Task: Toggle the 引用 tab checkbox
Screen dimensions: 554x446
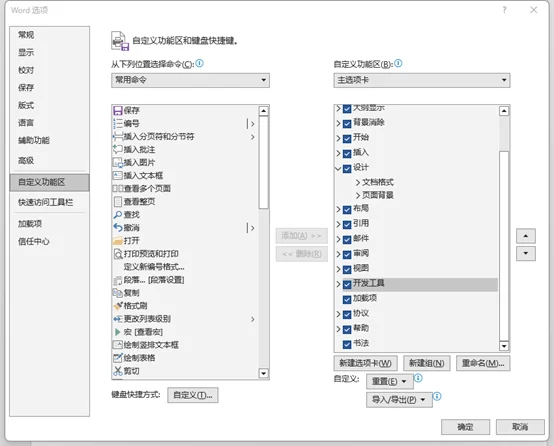Action: click(347, 225)
